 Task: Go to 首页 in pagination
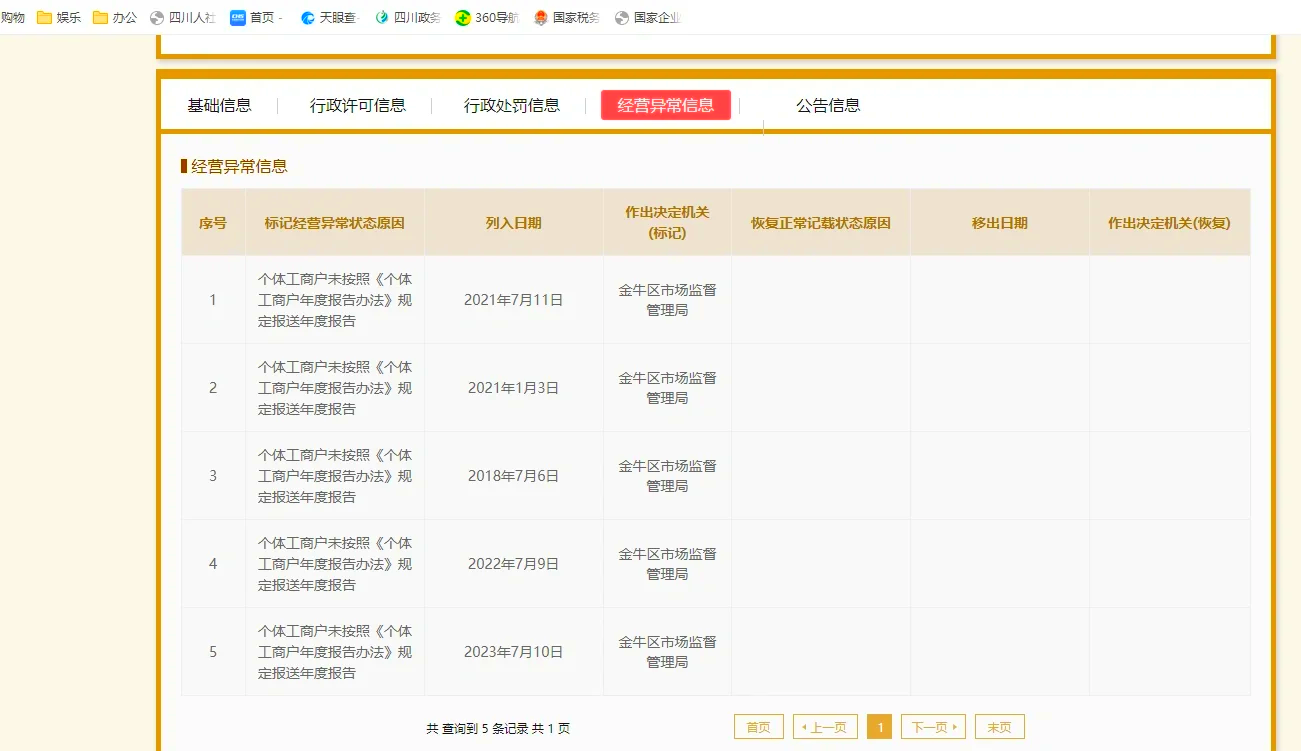click(759, 727)
